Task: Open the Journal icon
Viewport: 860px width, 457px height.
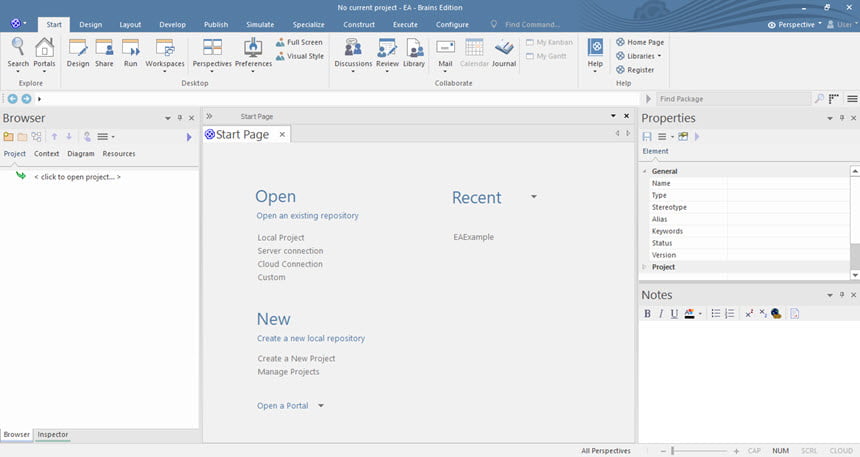Action: [504, 53]
